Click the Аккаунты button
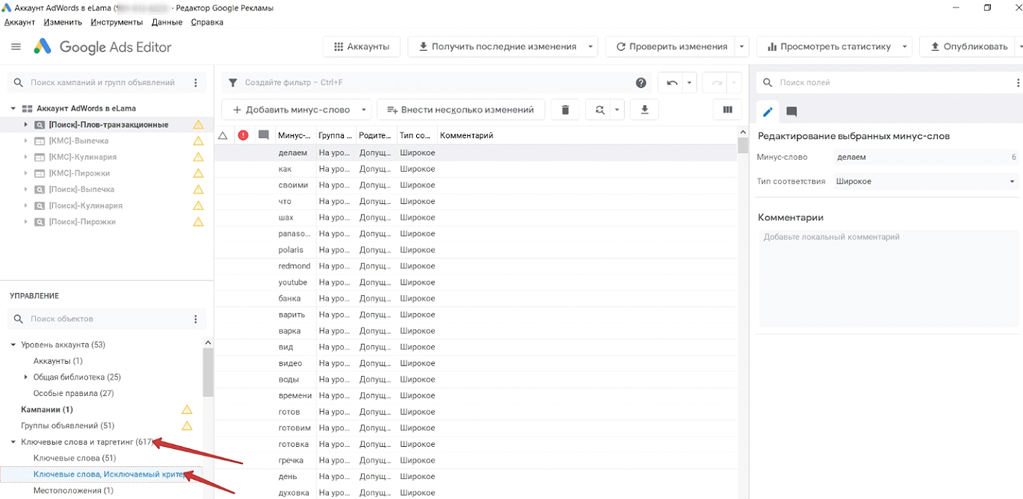The image size is (1023, 499). point(361,47)
